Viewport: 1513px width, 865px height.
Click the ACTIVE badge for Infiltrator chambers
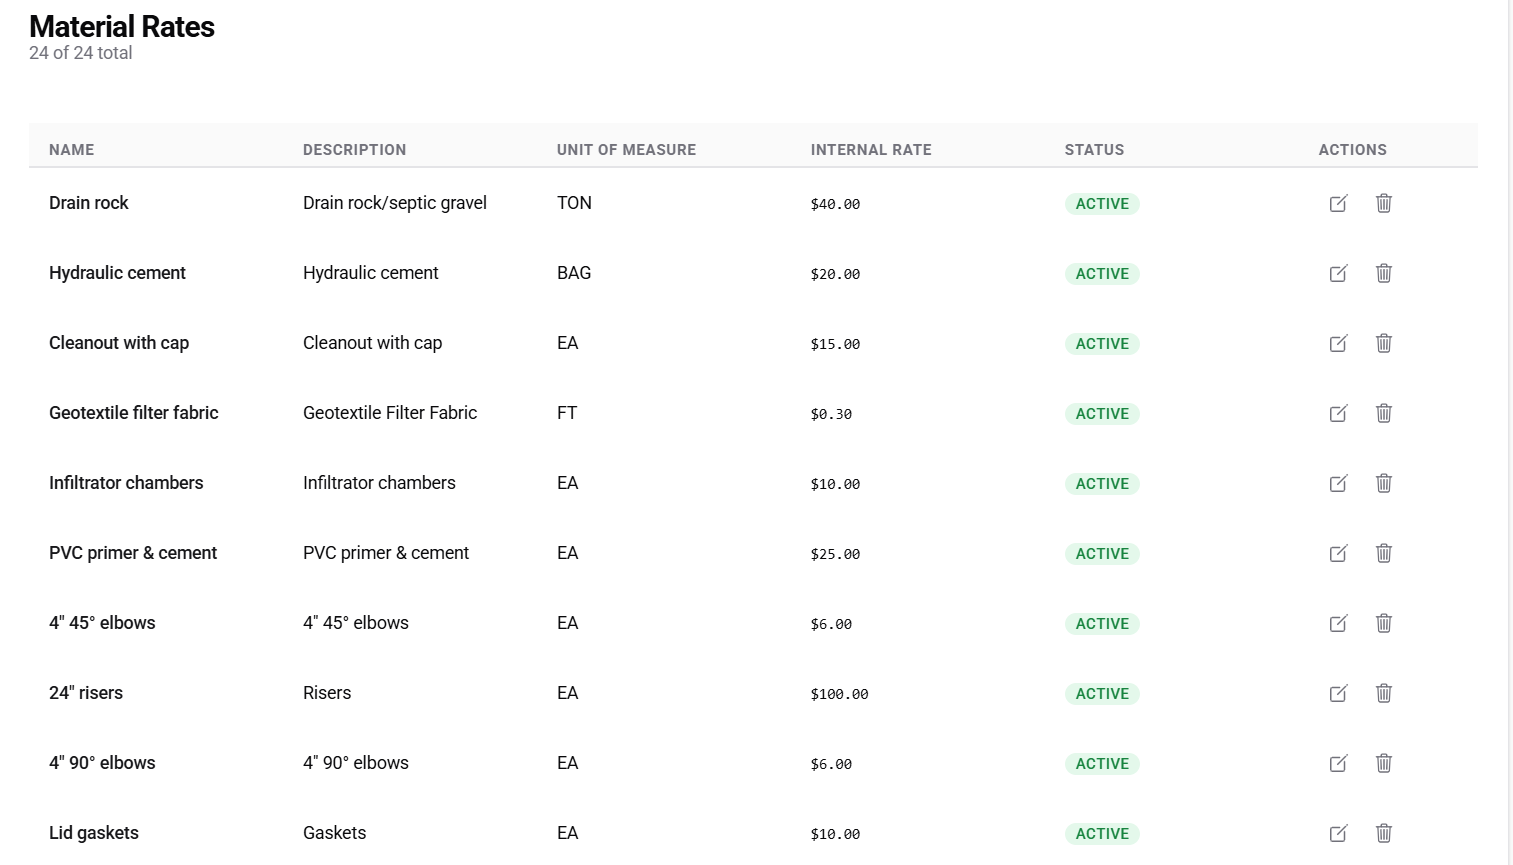click(1102, 484)
